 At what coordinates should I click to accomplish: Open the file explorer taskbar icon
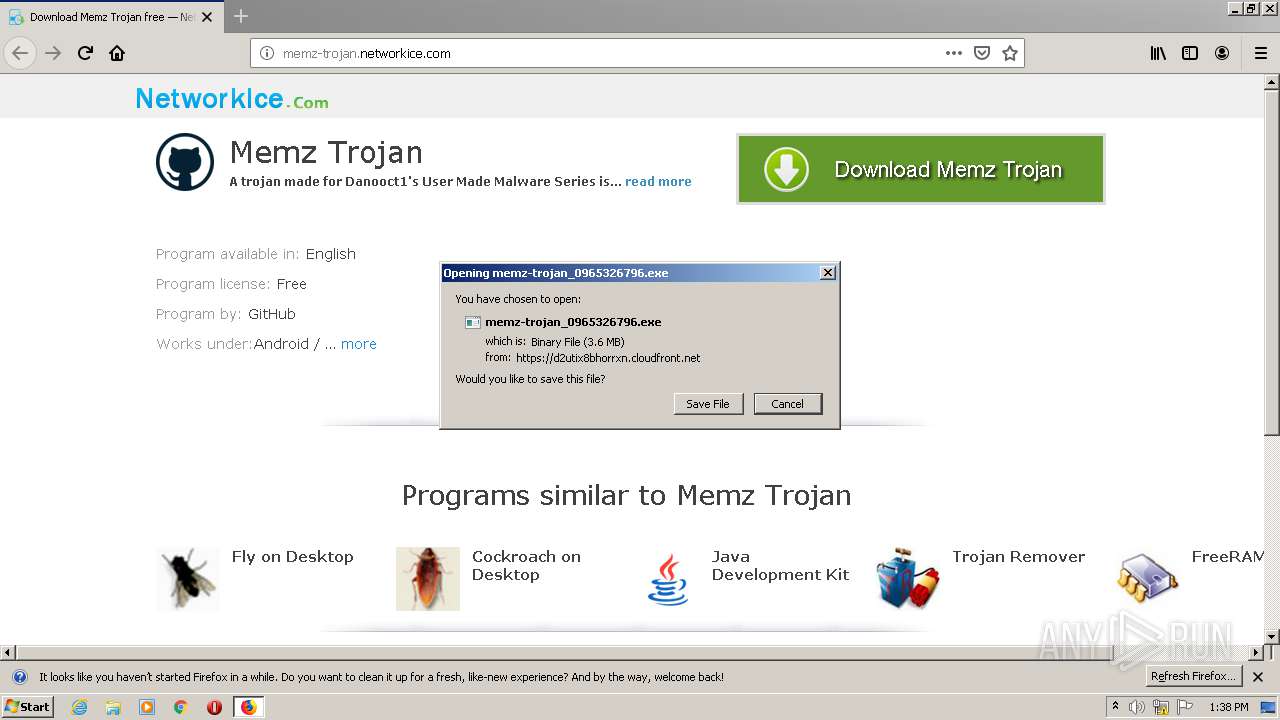[113, 707]
